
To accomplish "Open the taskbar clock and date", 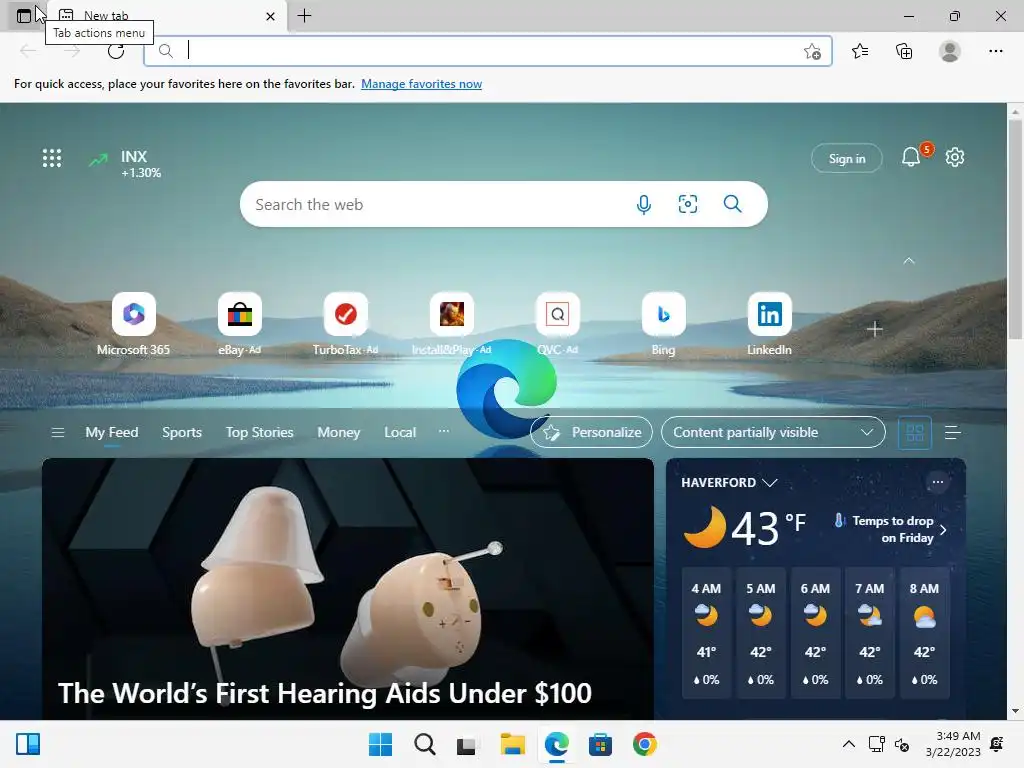I will [953, 744].
